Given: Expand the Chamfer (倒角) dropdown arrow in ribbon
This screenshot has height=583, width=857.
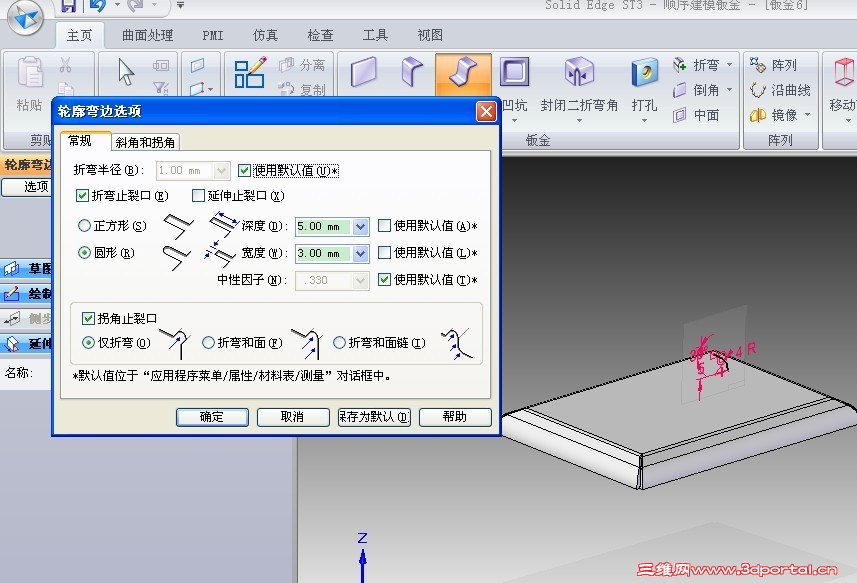Looking at the screenshot, I should click(x=730, y=90).
